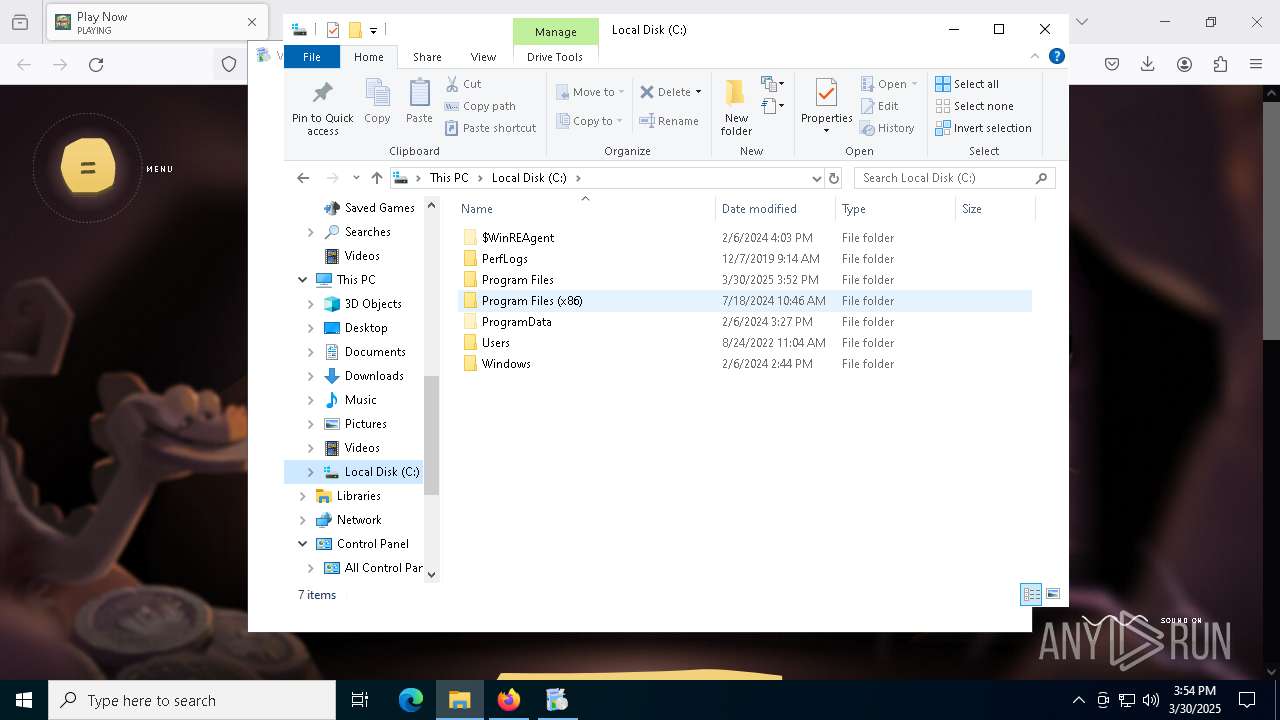Open recent locations dropdown arrow
The image size is (1280, 720).
356,178
